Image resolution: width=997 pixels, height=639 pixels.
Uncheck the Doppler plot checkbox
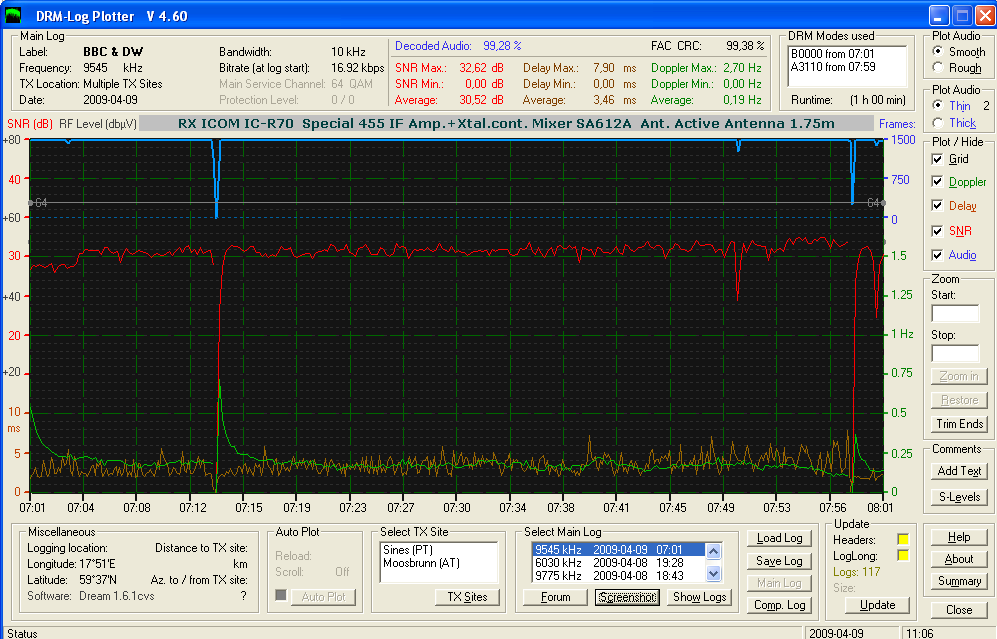coord(937,182)
